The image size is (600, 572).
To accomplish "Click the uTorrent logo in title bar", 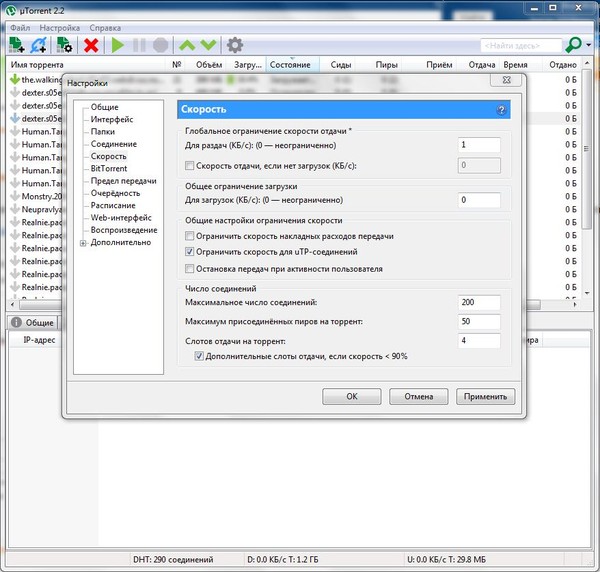I will coord(11,10).
